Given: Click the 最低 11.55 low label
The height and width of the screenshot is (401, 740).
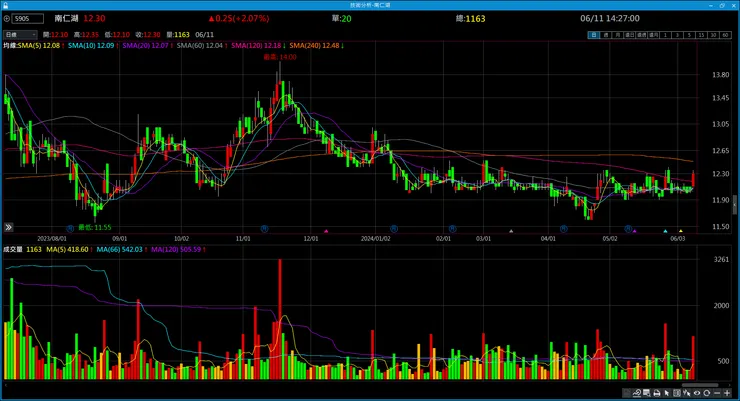Looking at the screenshot, I should point(94,227).
